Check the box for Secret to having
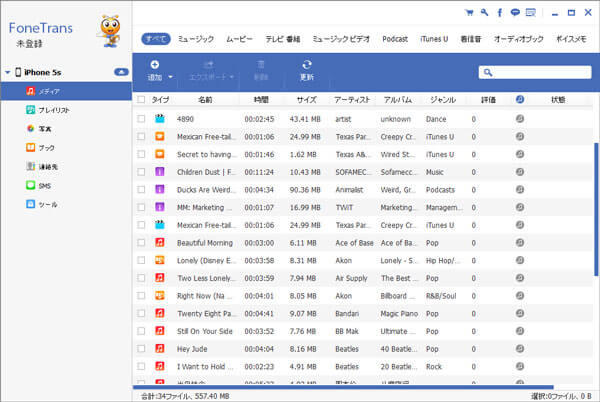 click(141, 154)
